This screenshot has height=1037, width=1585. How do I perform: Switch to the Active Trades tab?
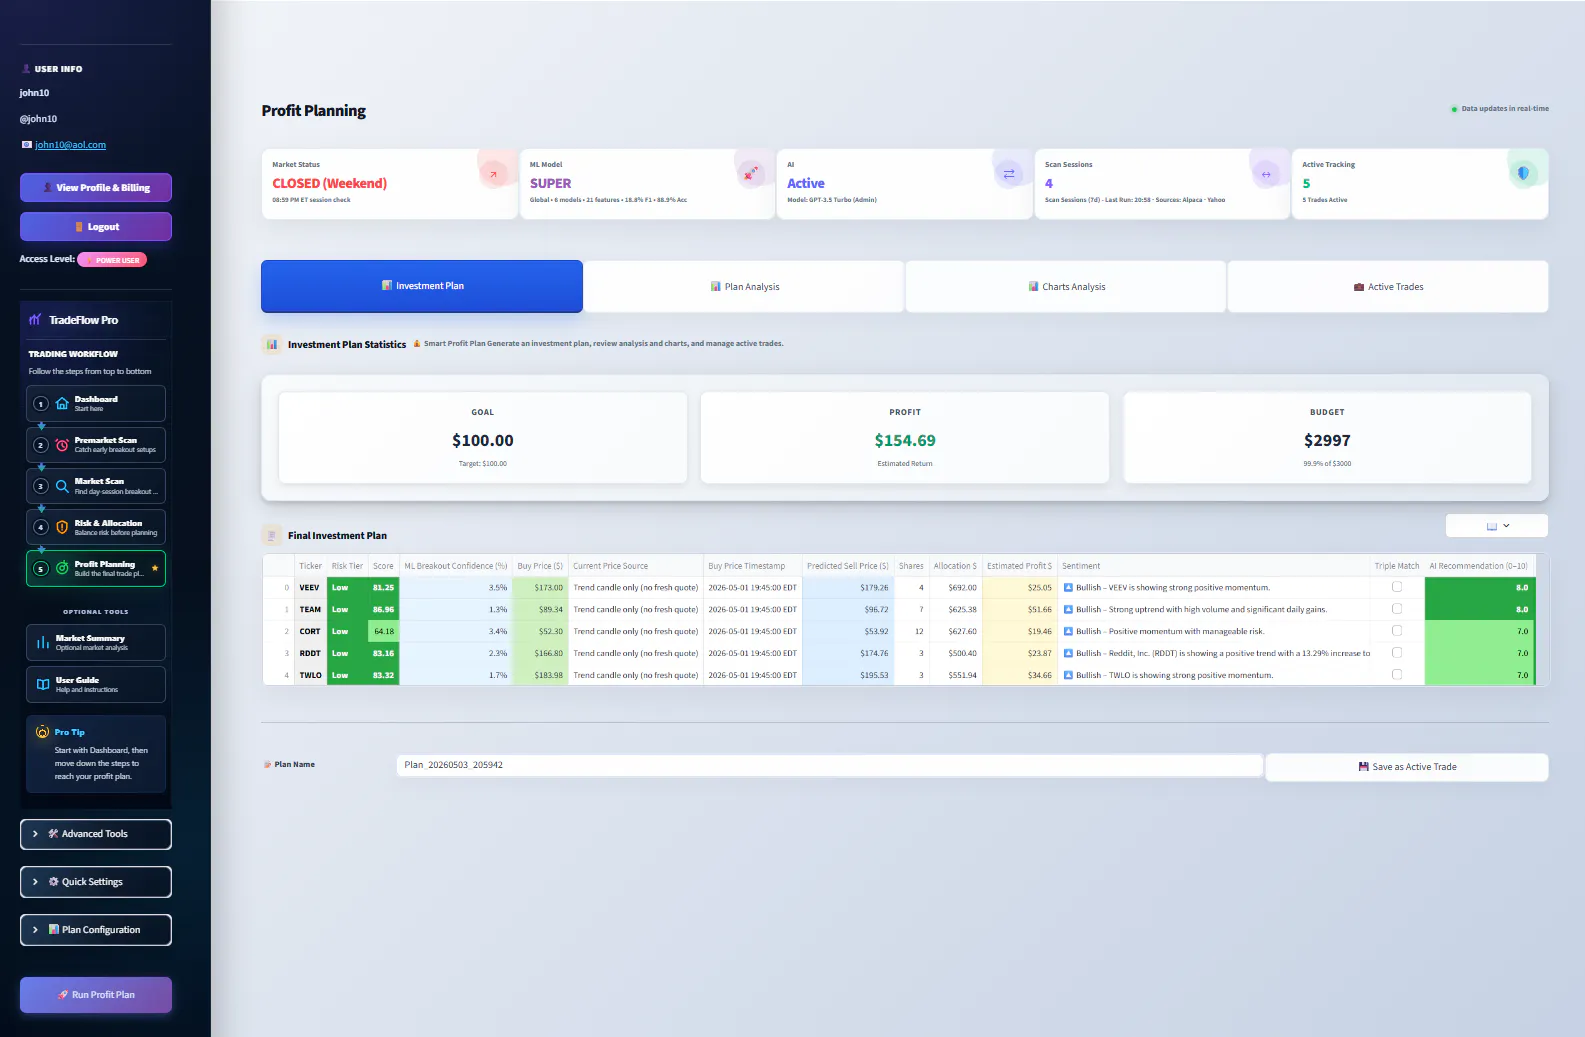[1388, 287]
